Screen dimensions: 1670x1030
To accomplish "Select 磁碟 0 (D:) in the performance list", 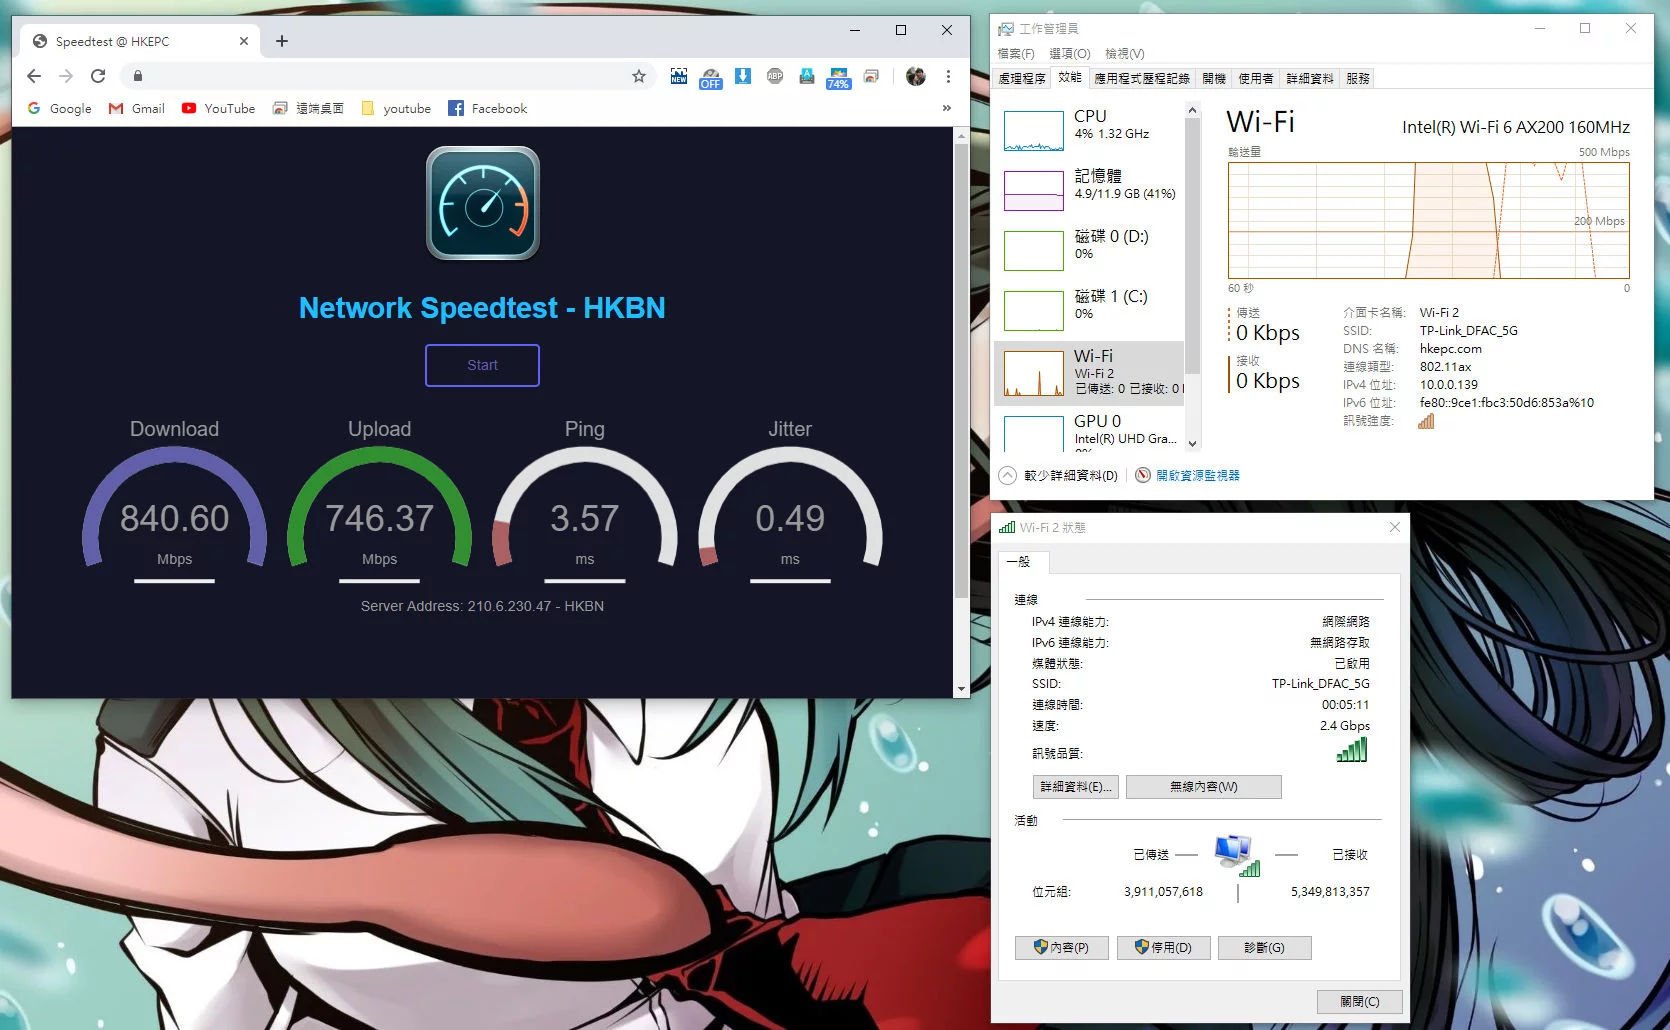I will click(x=1090, y=250).
